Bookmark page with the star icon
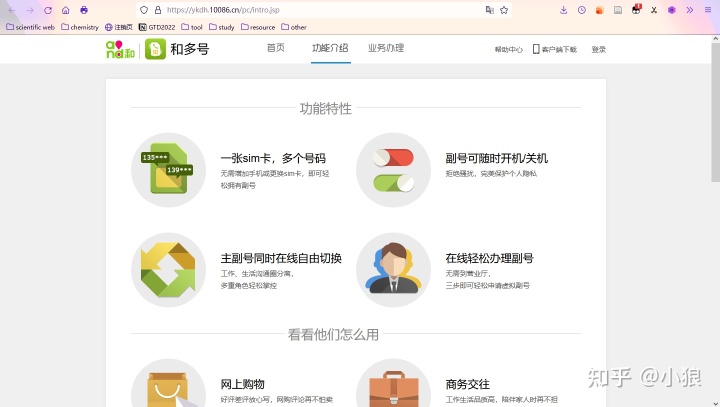This screenshot has height=407, width=720. [x=504, y=10]
